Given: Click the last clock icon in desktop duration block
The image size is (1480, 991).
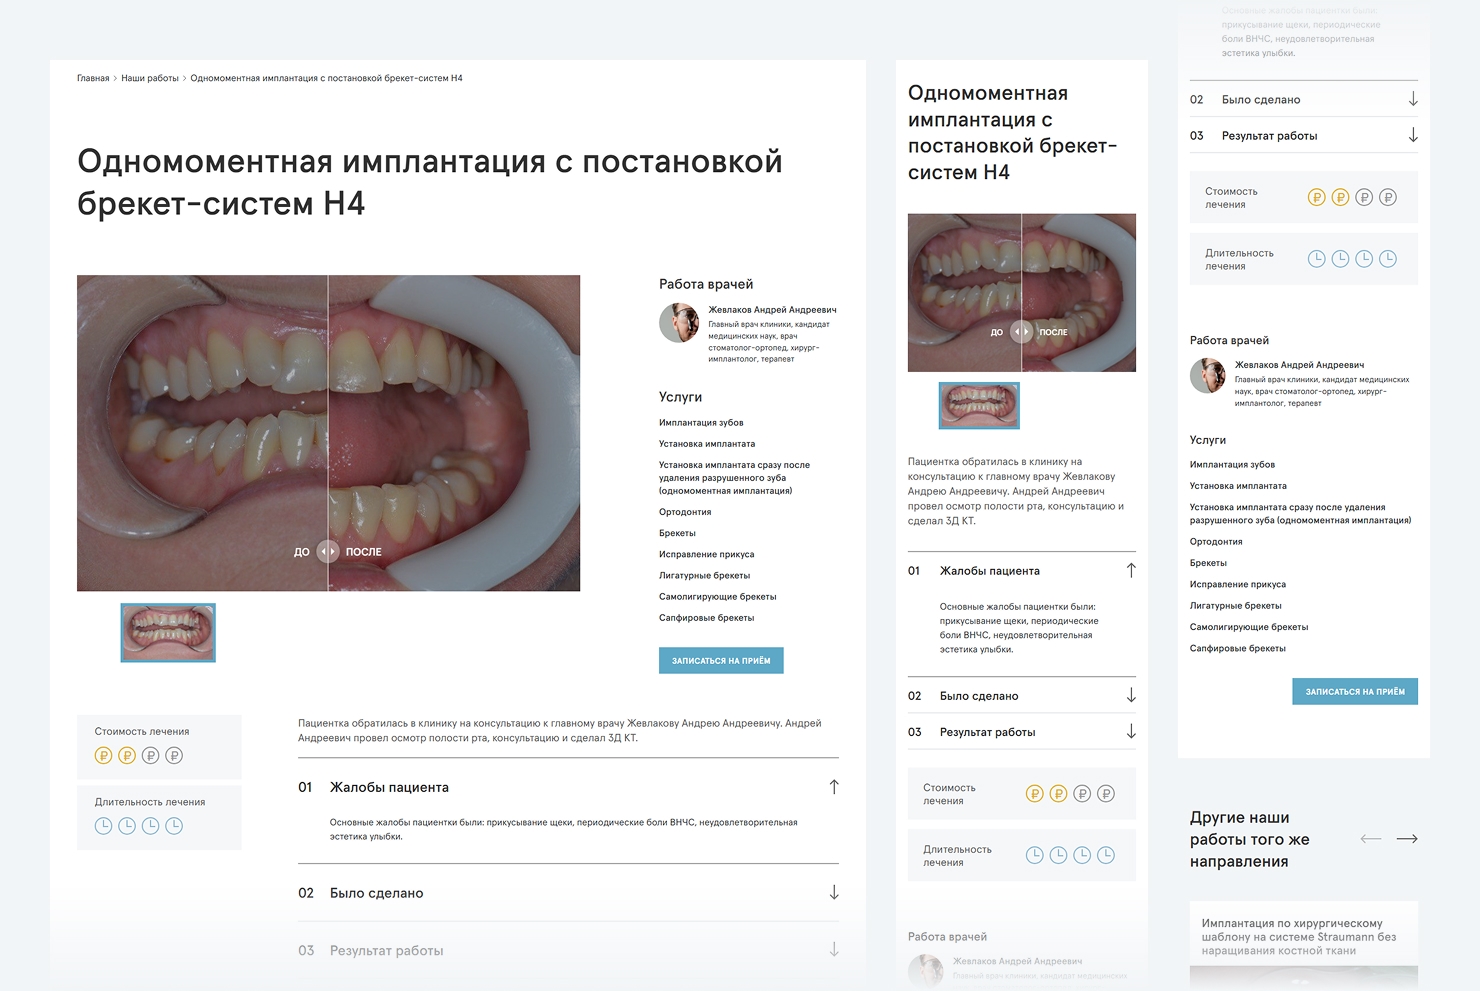Looking at the screenshot, I should tap(174, 826).
